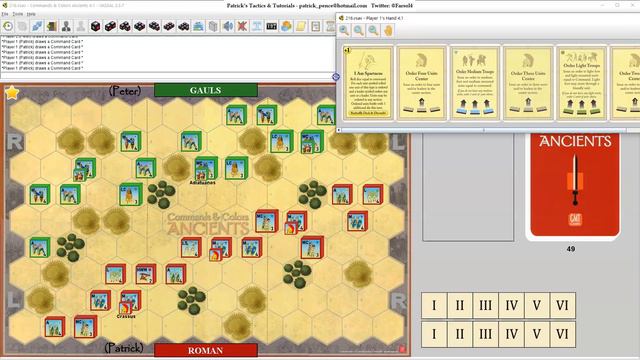The height and width of the screenshot is (360, 640).
Task: Click the document sheet toolbar icon
Action: click(x=316, y=26)
